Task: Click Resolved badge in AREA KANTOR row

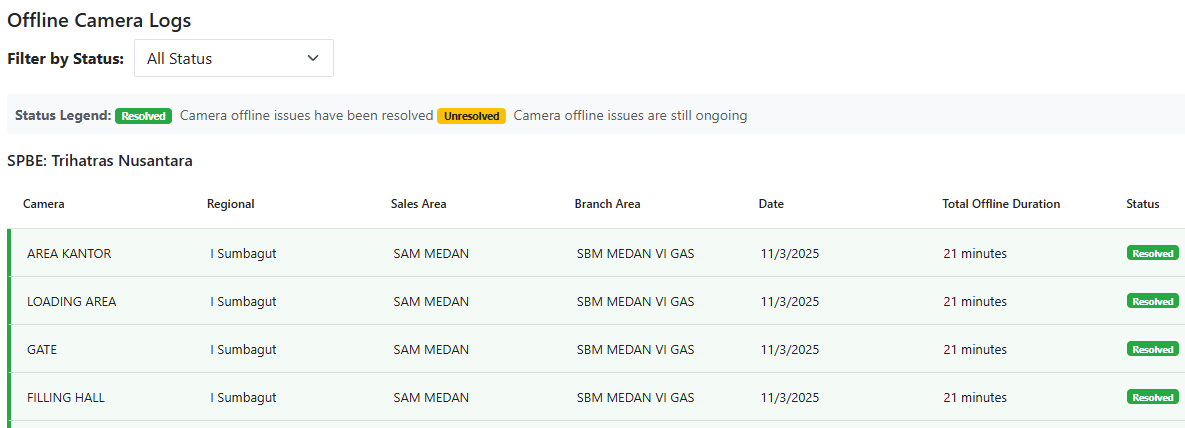Action: (x=1152, y=254)
